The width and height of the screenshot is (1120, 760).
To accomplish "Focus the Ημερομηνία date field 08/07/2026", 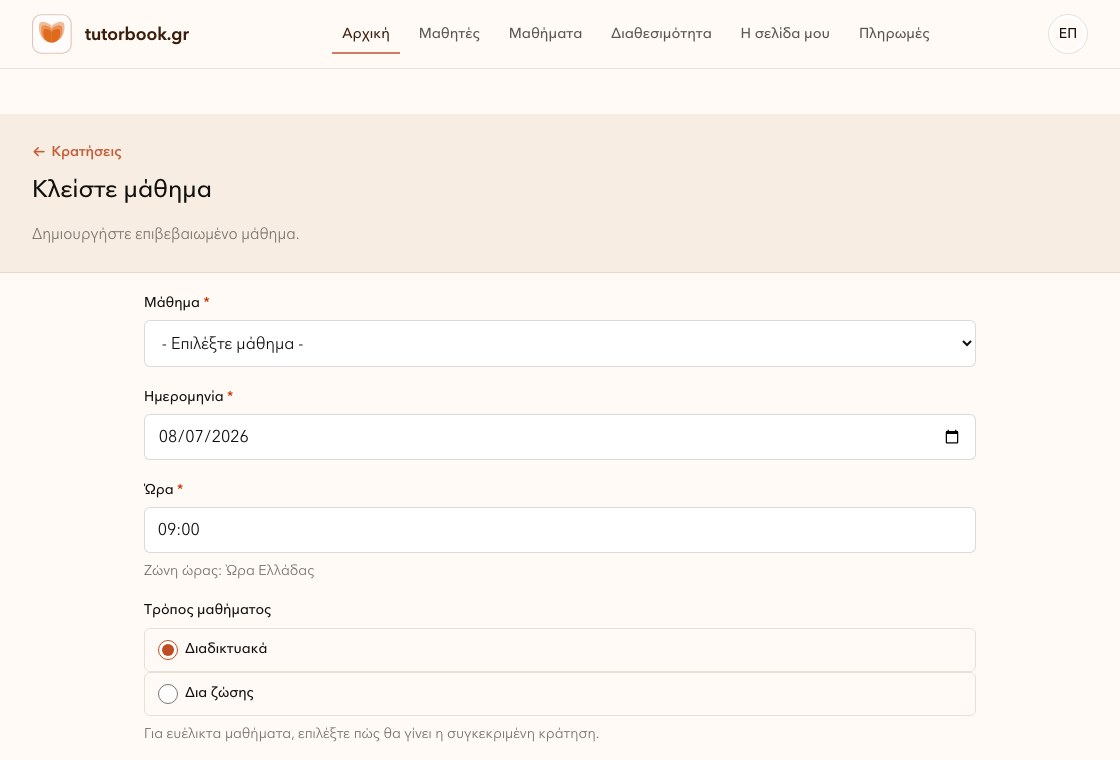I will (x=559, y=436).
